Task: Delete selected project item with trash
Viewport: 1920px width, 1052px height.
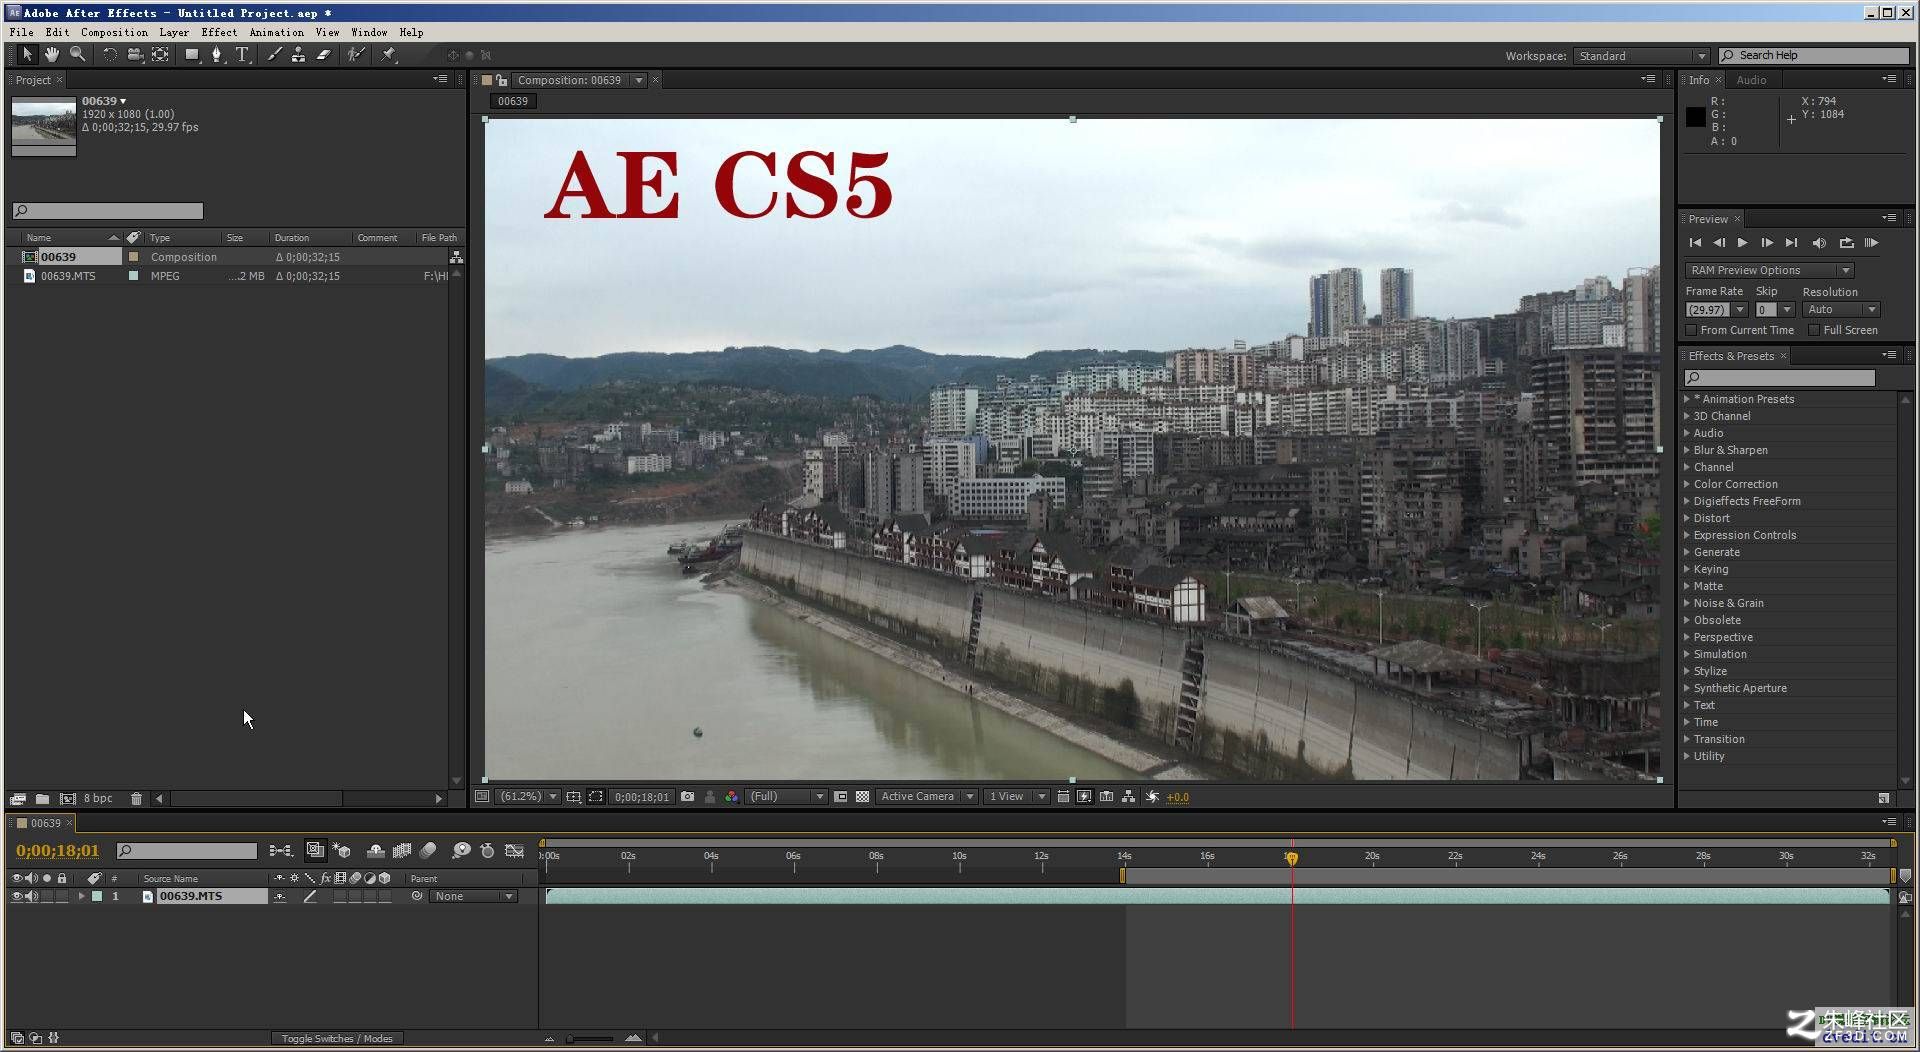Action: click(x=136, y=799)
